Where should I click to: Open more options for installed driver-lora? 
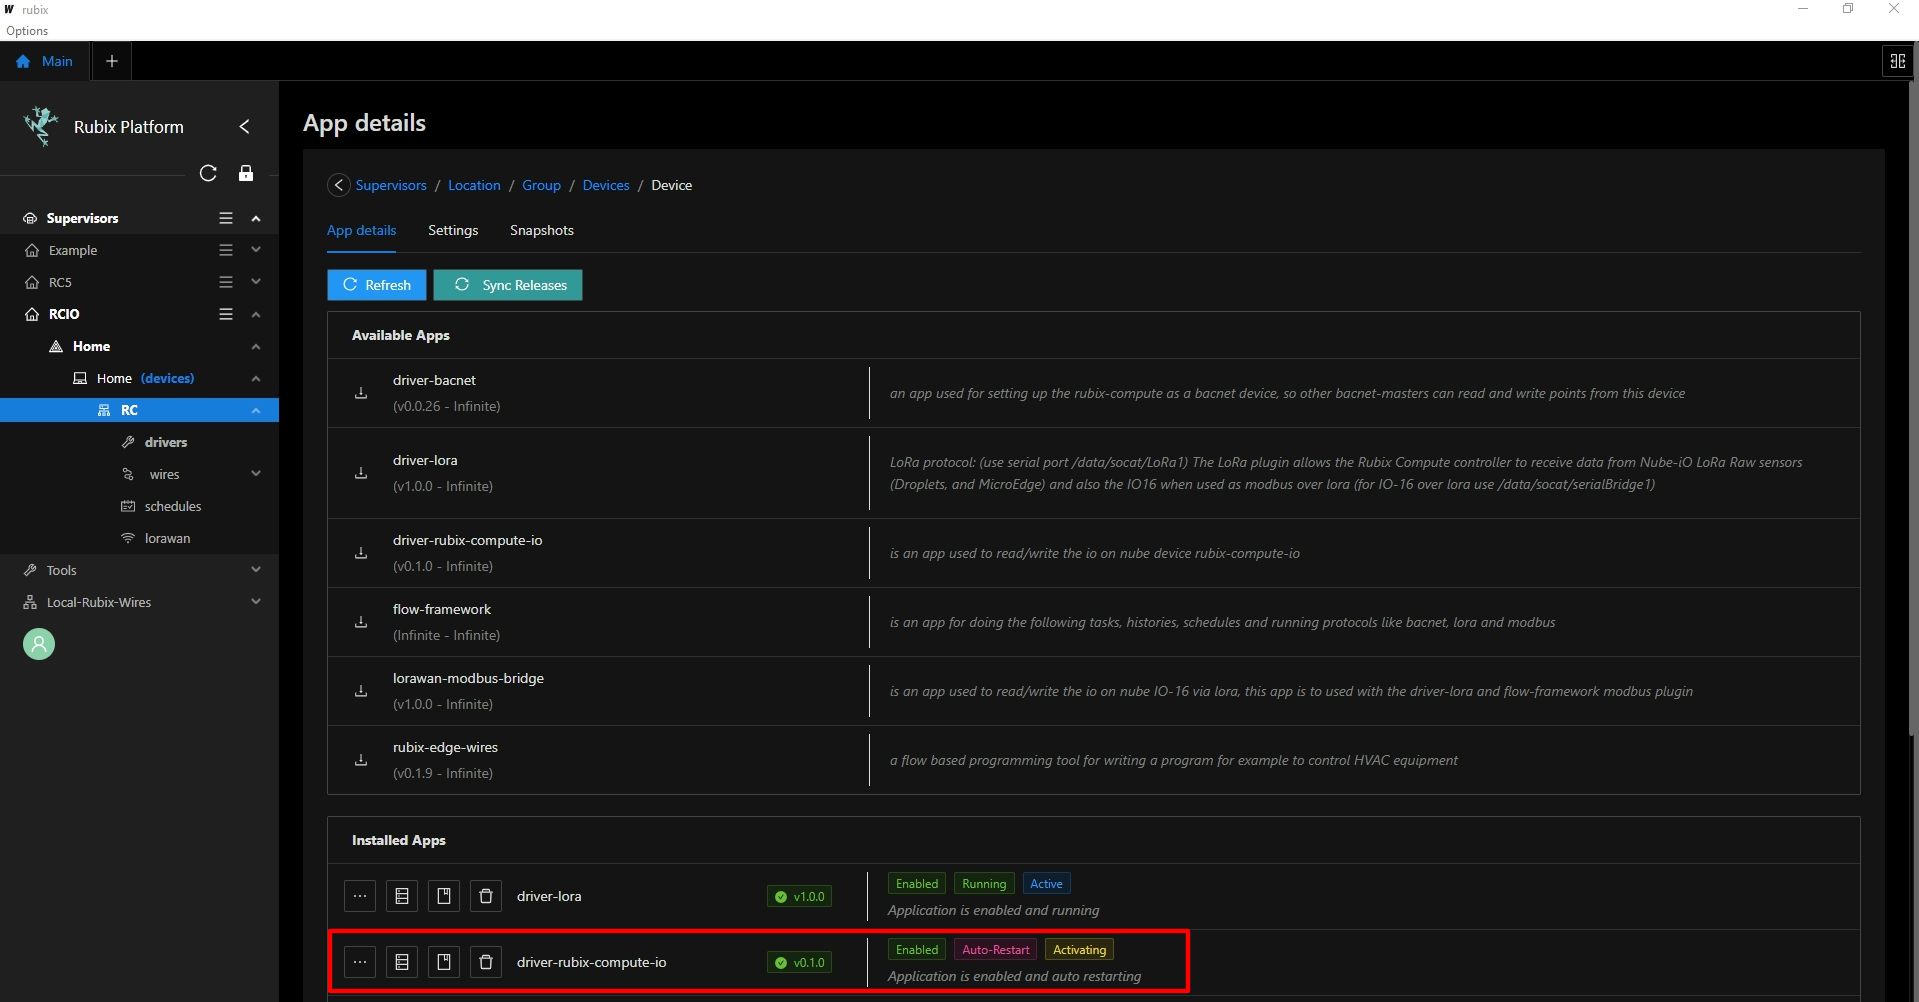(360, 896)
